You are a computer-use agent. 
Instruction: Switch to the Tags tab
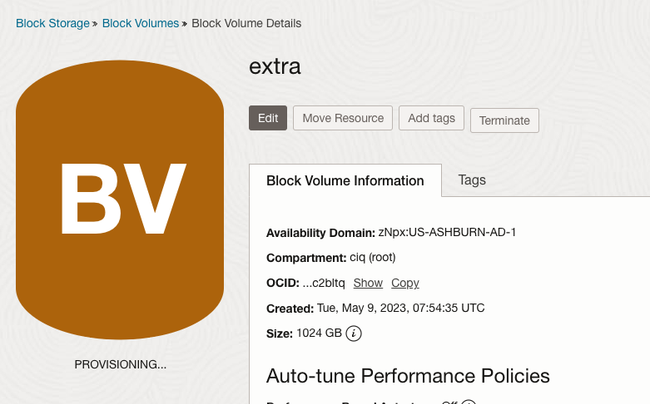[x=472, y=180]
